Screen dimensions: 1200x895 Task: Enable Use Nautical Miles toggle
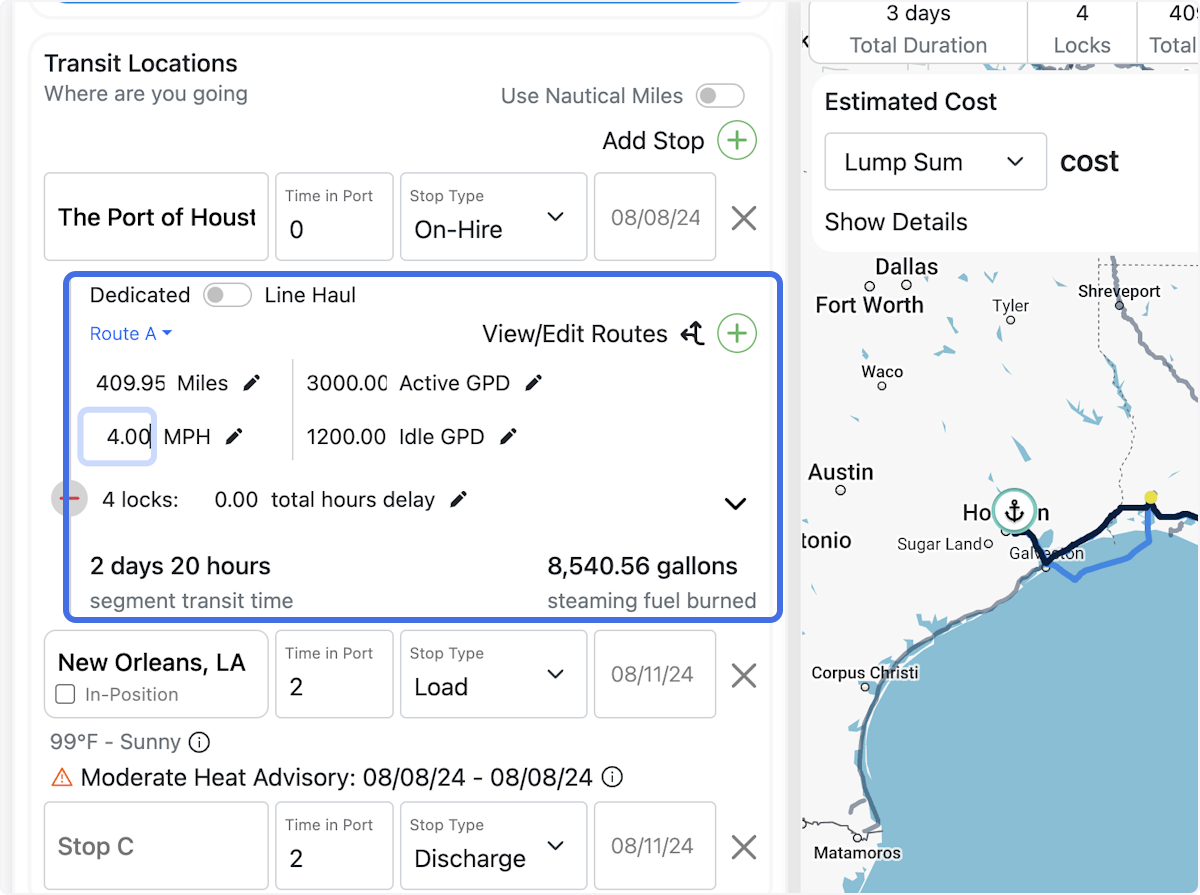[720, 96]
